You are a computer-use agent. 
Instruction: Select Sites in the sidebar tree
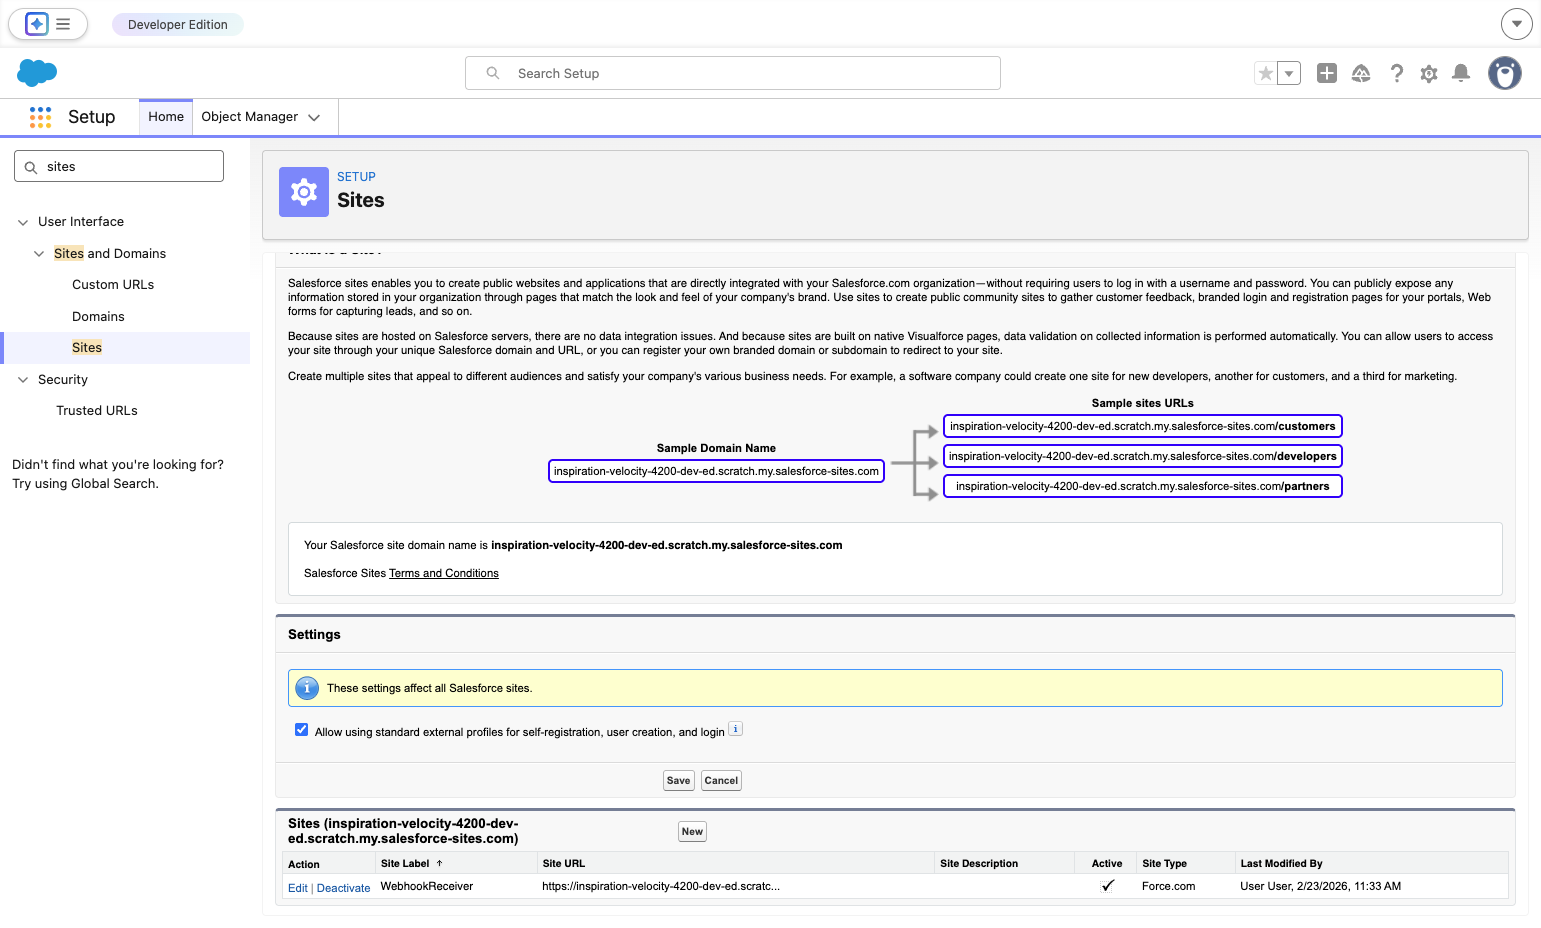click(x=87, y=348)
